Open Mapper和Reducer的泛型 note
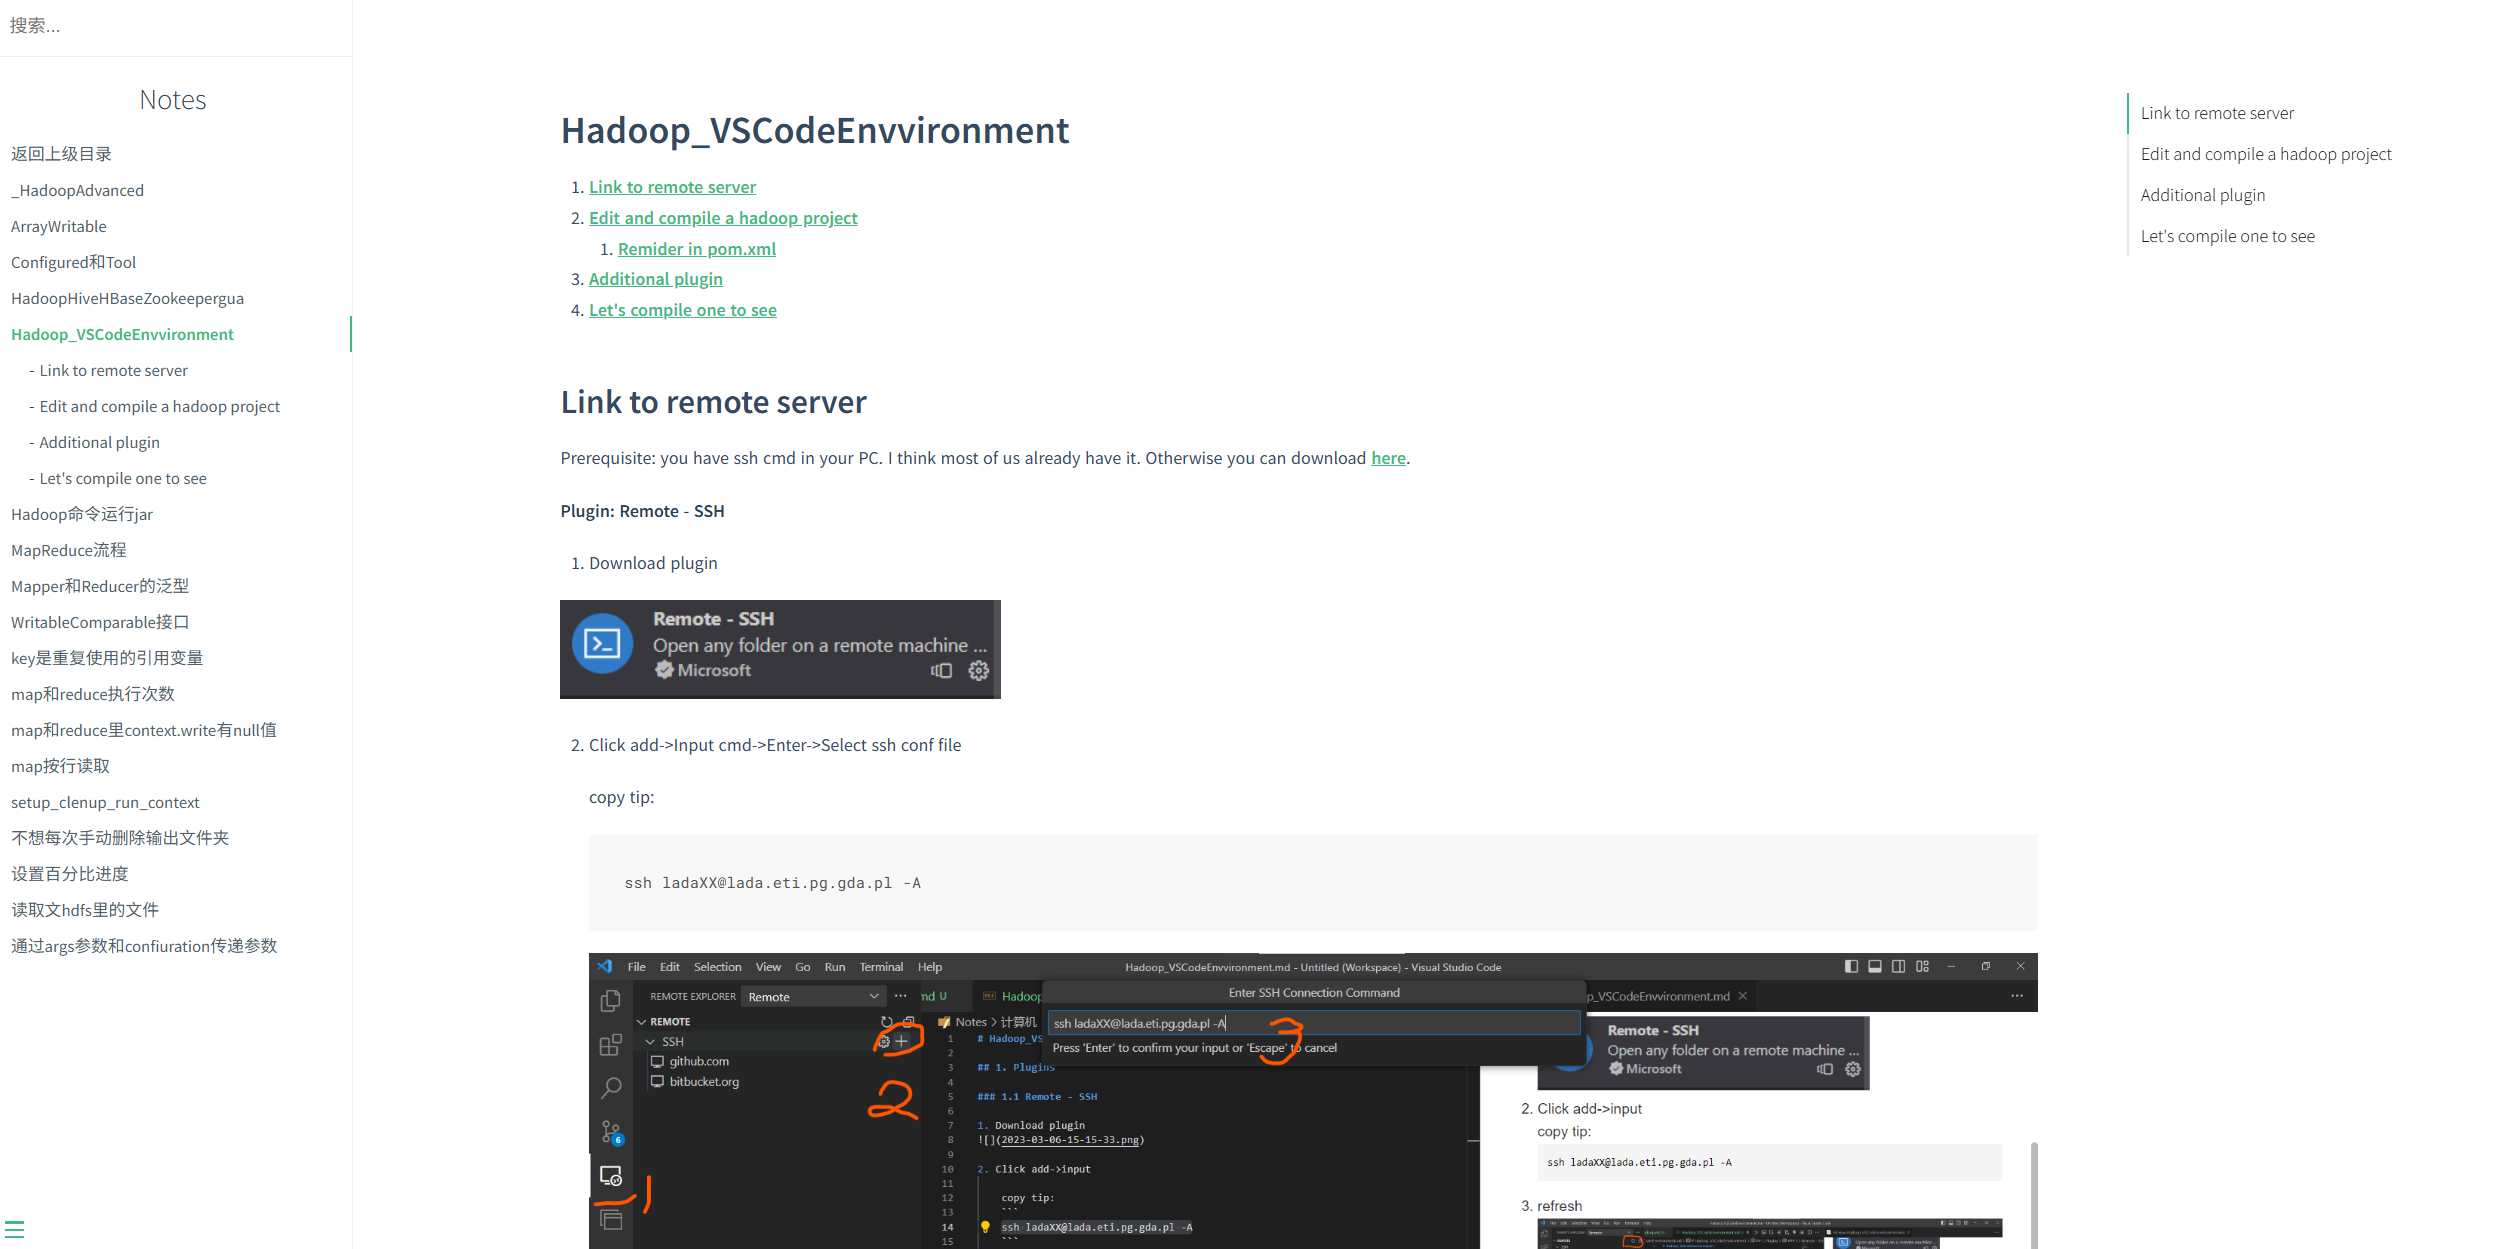The image size is (2519, 1249). [100, 586]
